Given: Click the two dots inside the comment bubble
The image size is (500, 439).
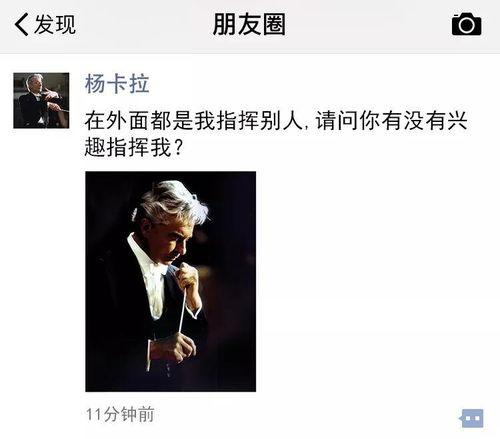Looking at the screenshot, I should (x=473, y=418).
